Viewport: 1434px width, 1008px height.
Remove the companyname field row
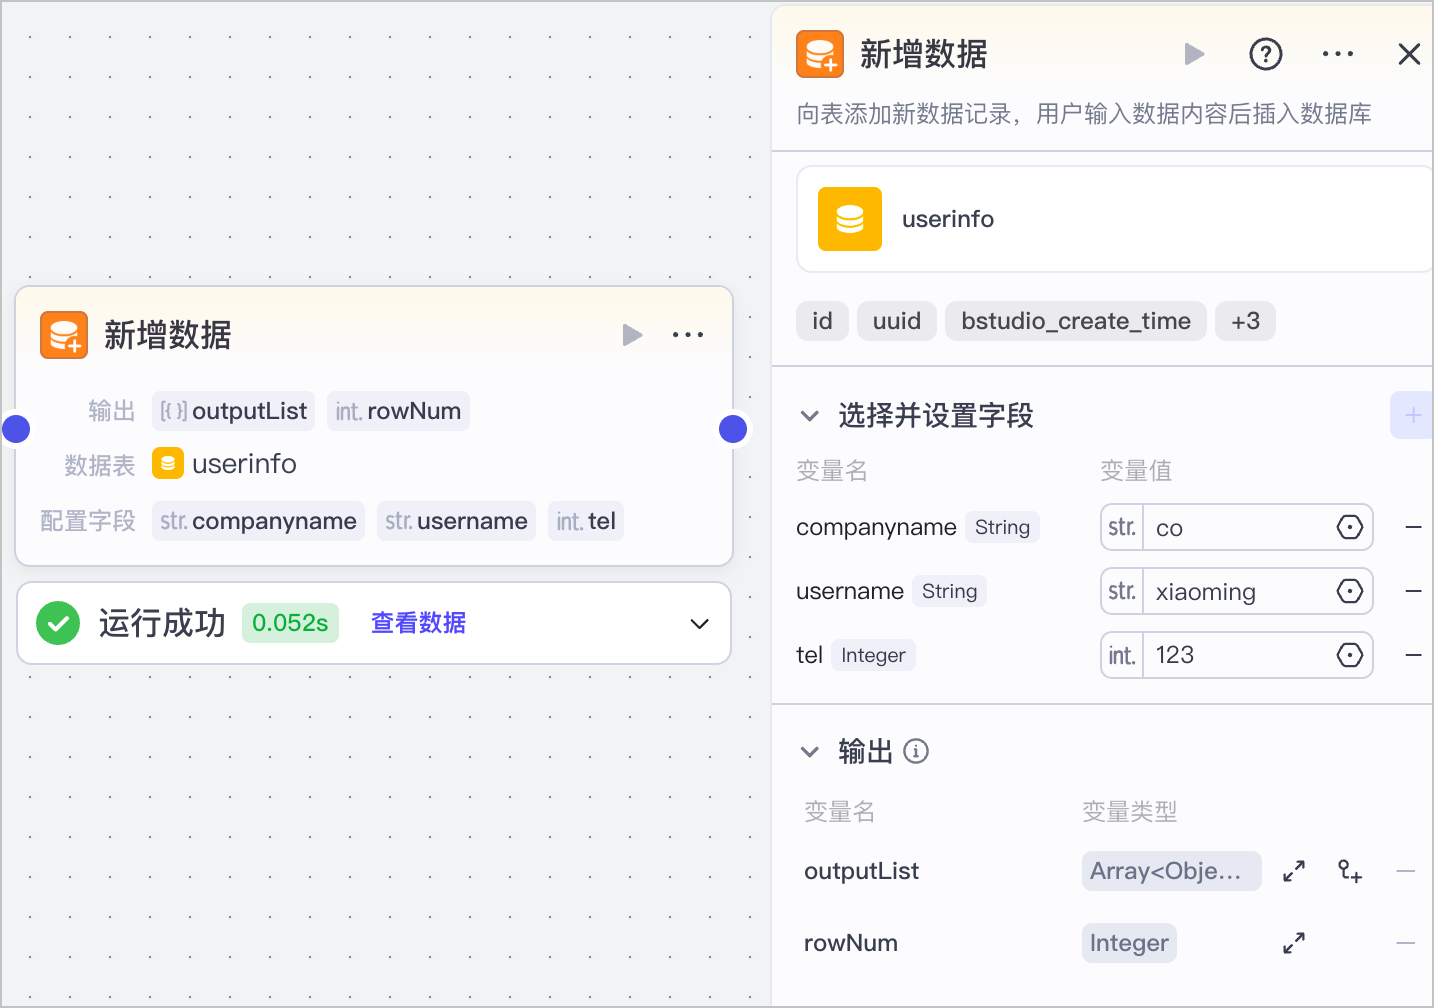pos(1413,527)
